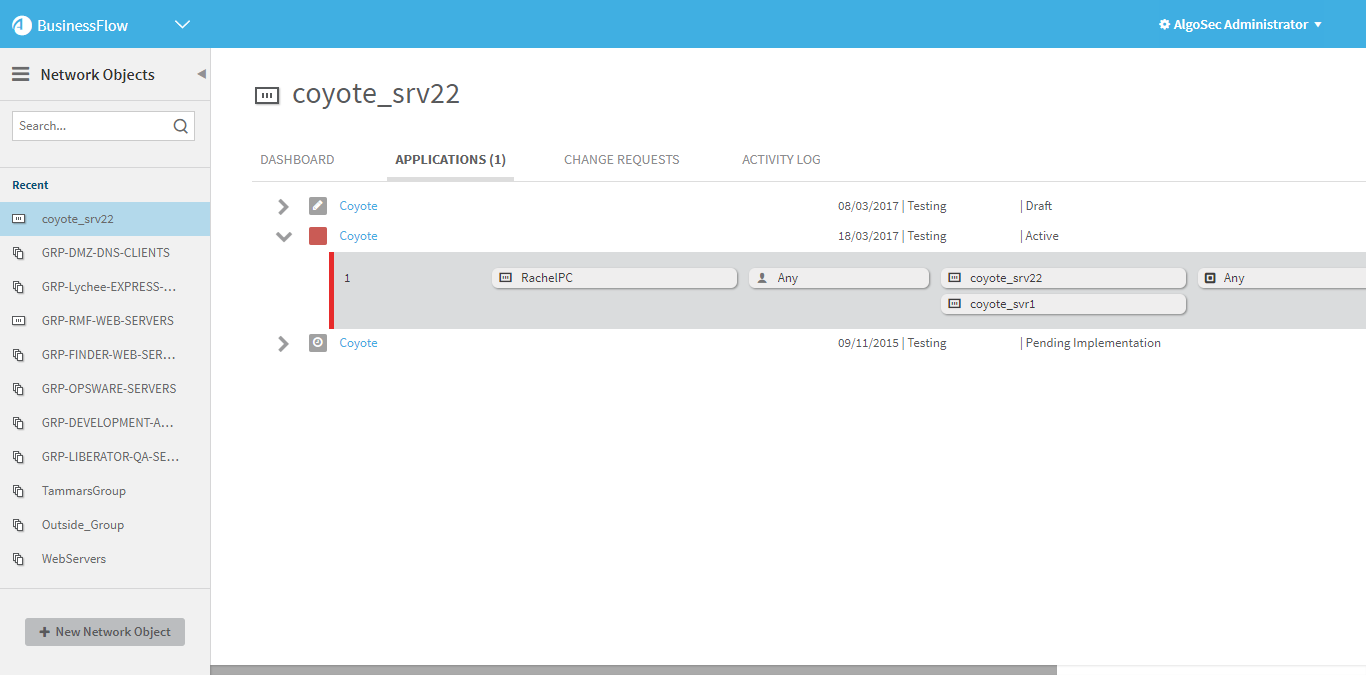Click the pencil draft icon for first Coyote
Image resolution: width=1366 pixels, height=675 pixels.
pyautogui.click(x=318, y=206)
